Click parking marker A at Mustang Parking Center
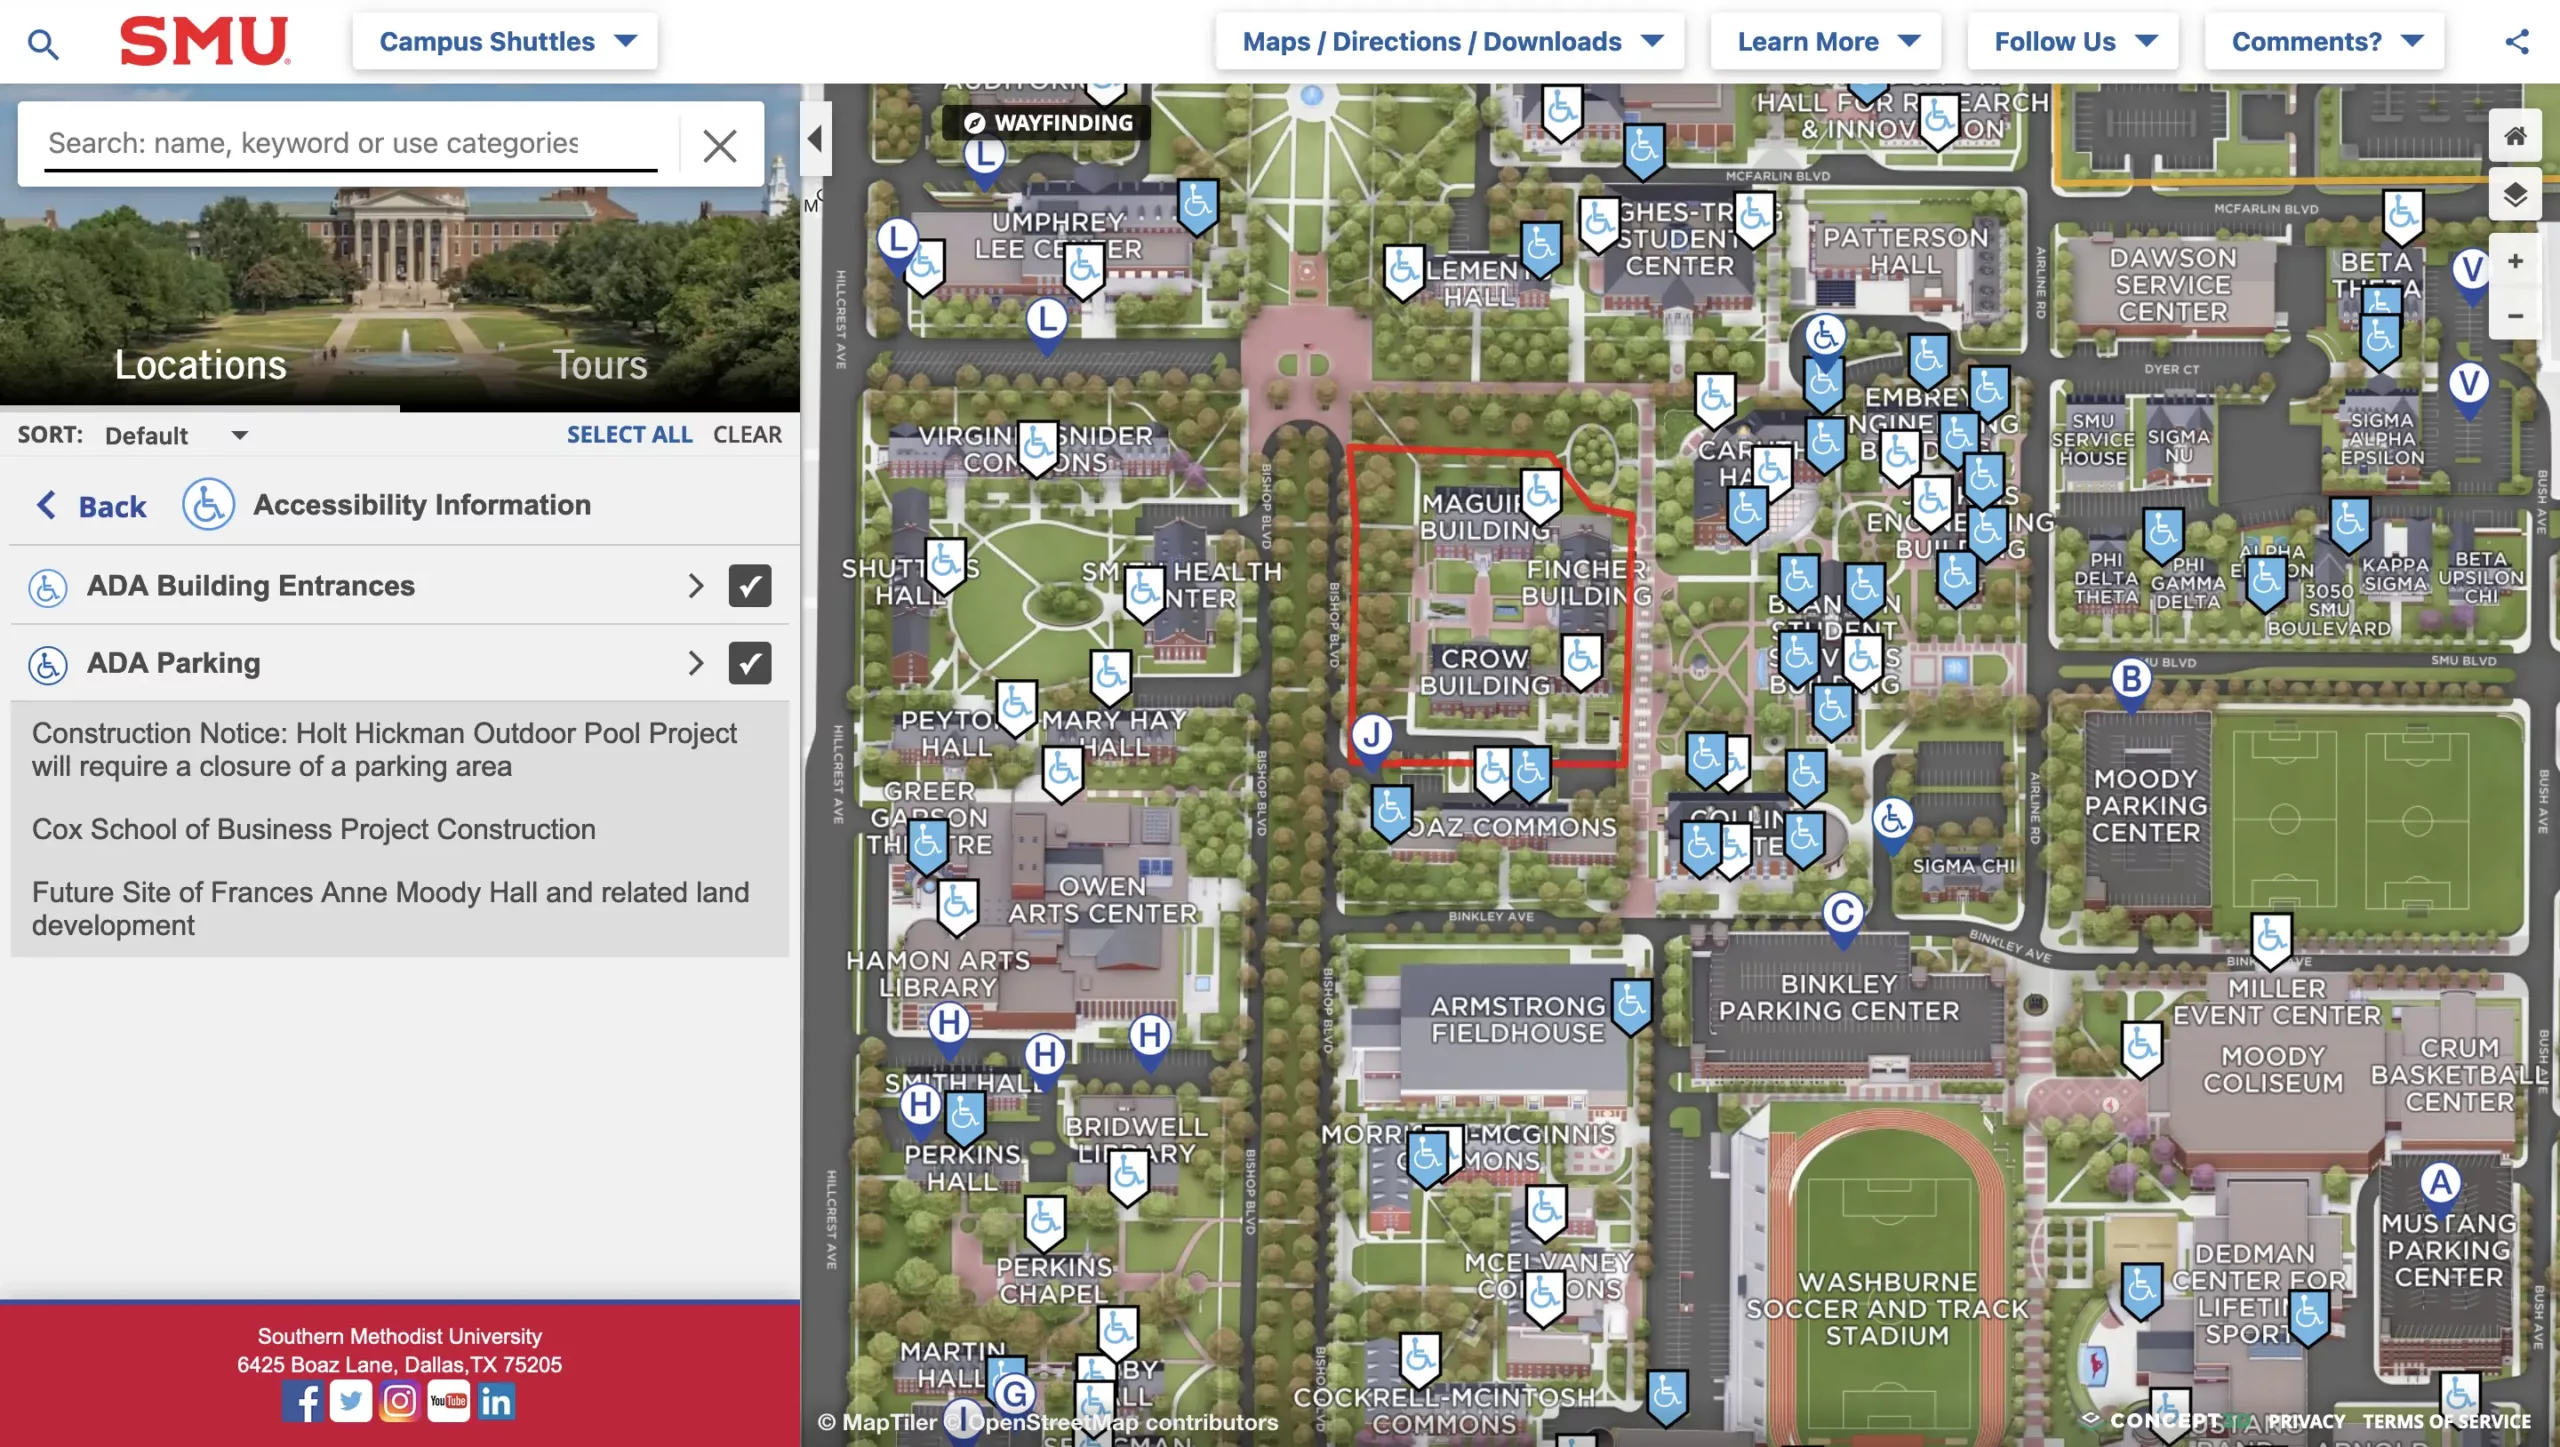2560x1447 pixels. (2441, 1189)
